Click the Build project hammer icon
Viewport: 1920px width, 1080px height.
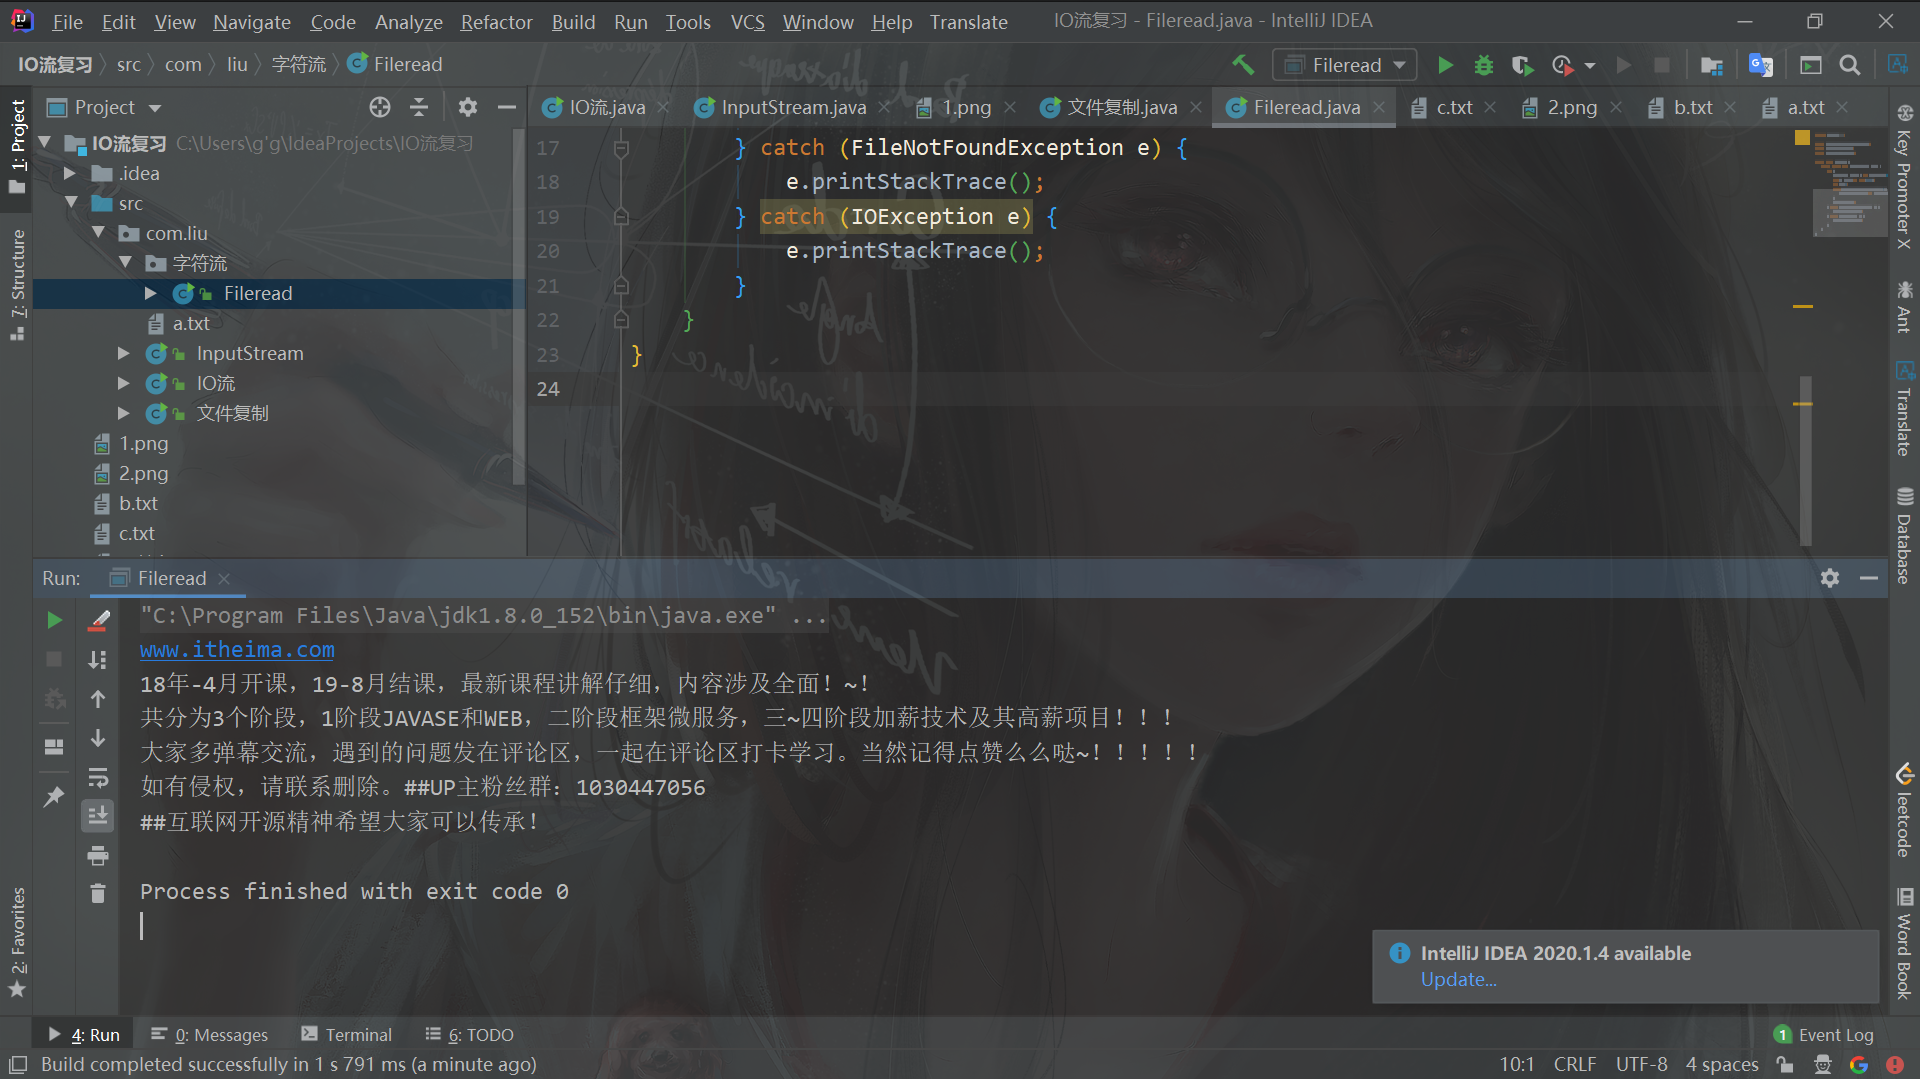[x=1243, y=65]
